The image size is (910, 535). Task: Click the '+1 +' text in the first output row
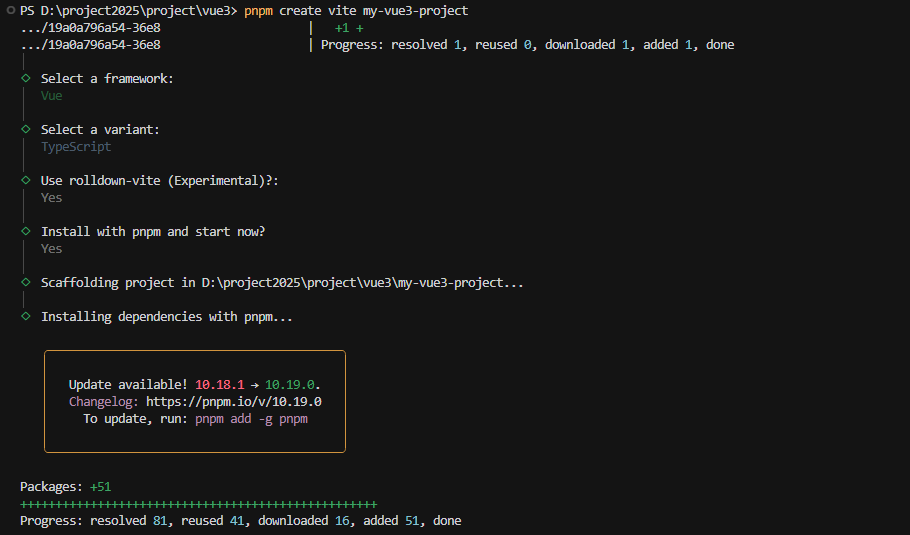click(x=349, y=28)
